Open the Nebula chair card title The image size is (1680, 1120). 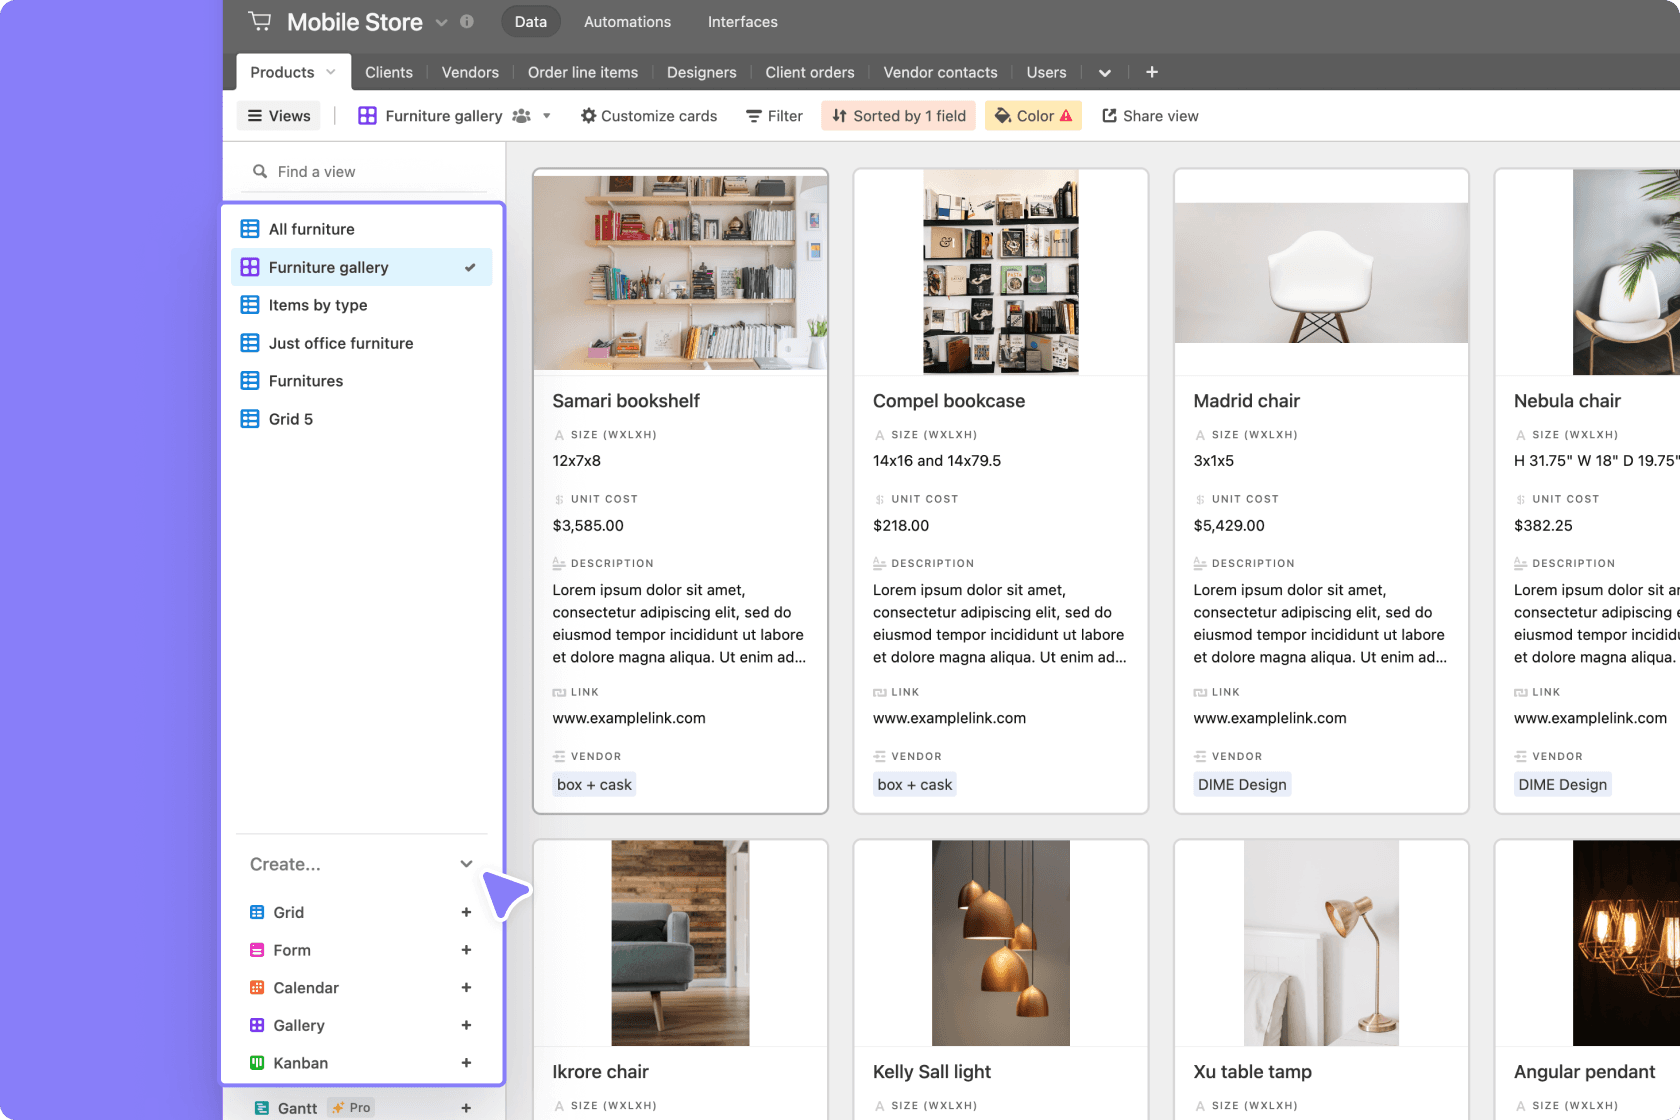(1567, 401)
